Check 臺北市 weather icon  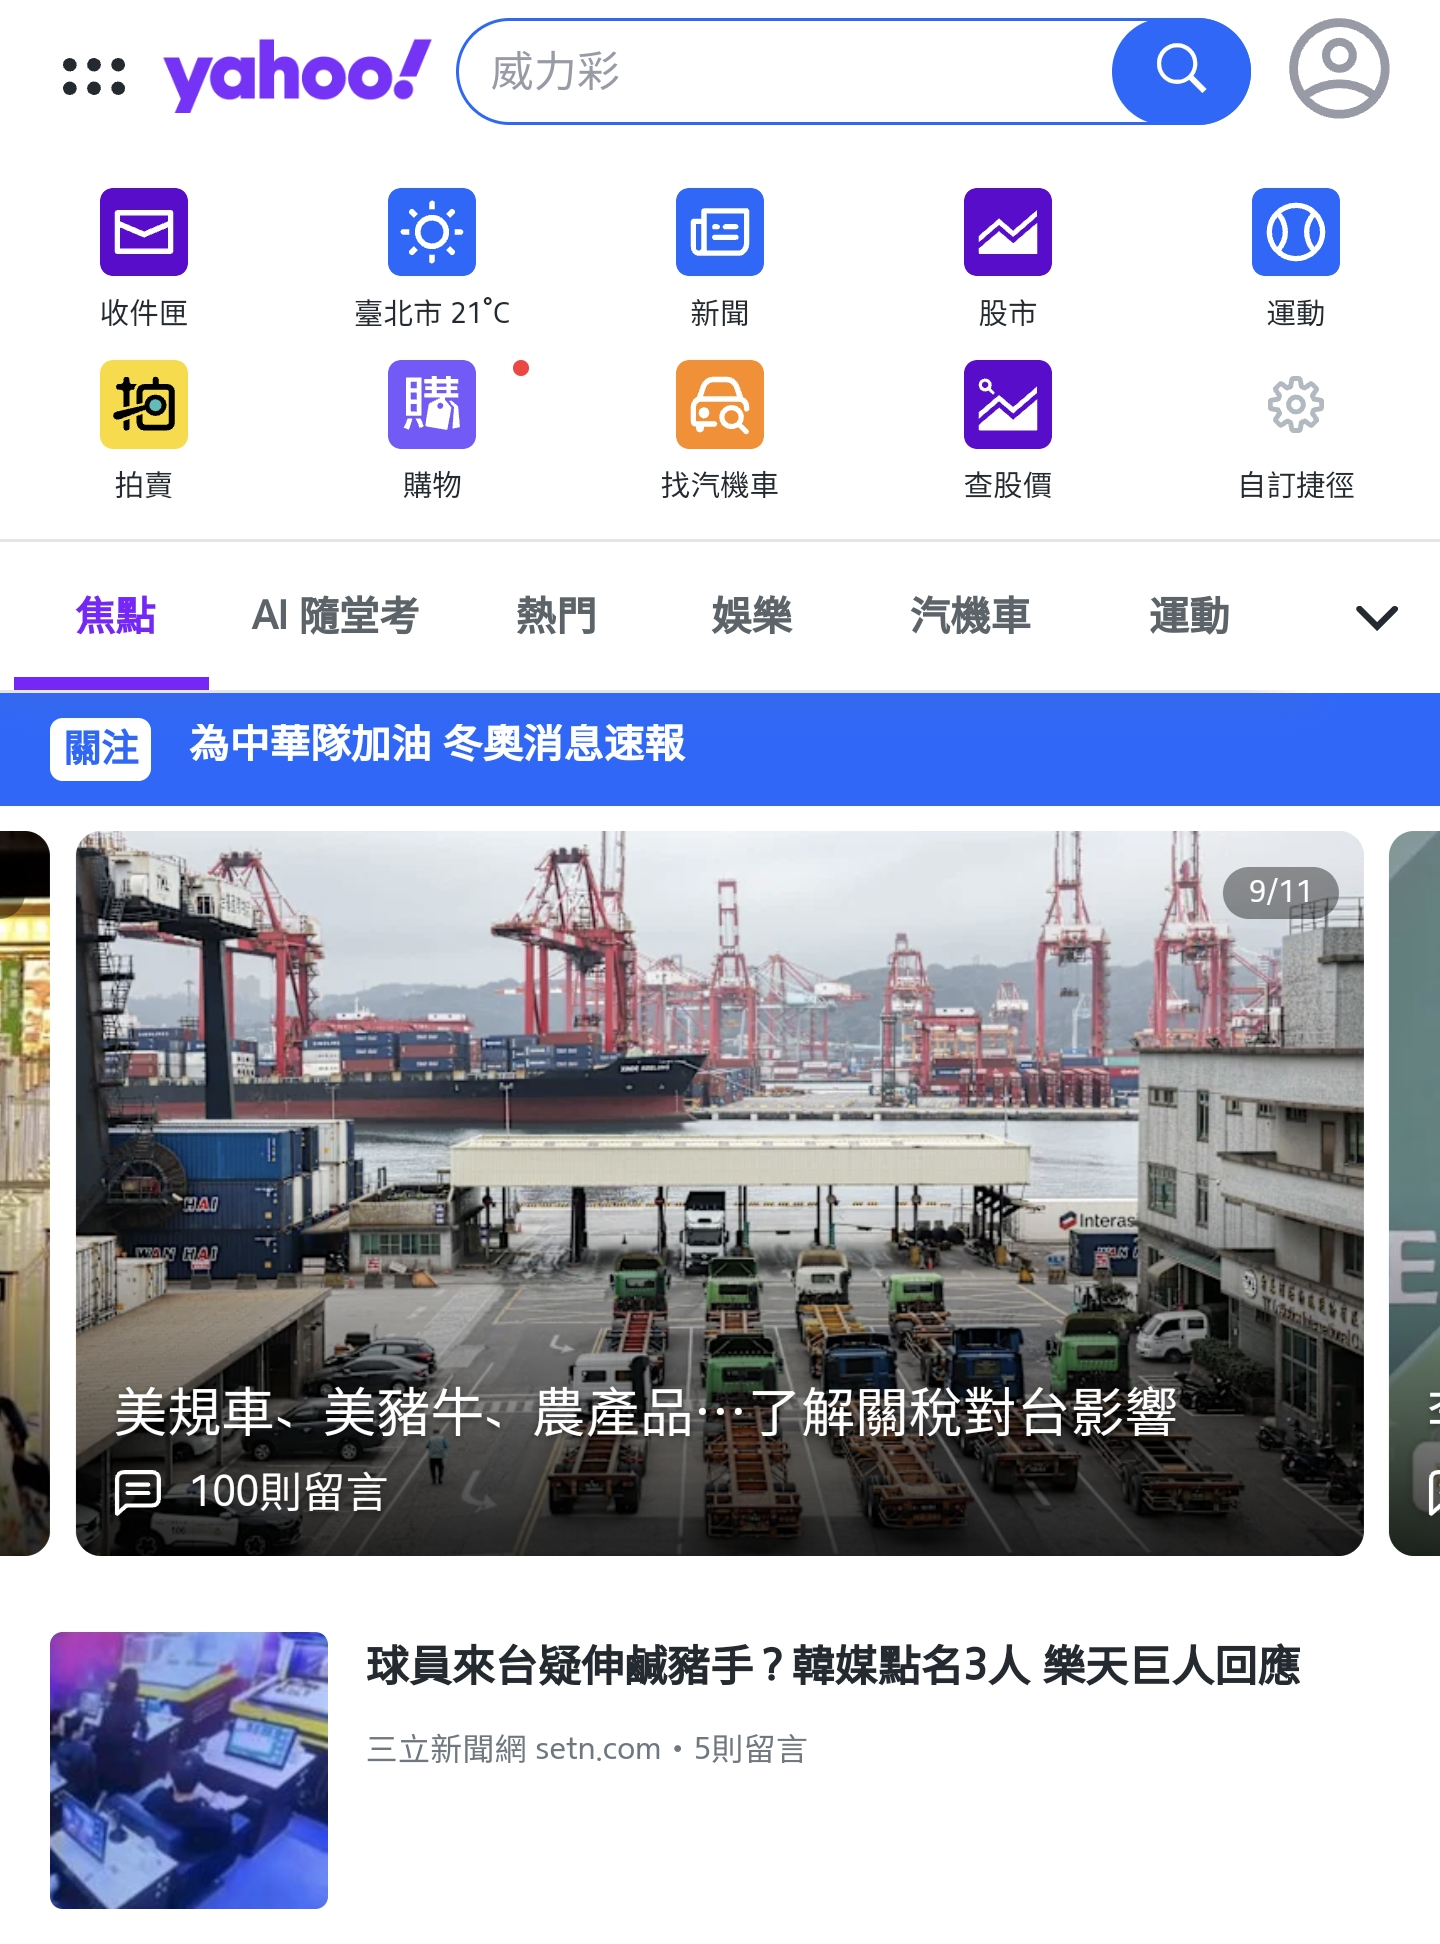click(432, 232)
